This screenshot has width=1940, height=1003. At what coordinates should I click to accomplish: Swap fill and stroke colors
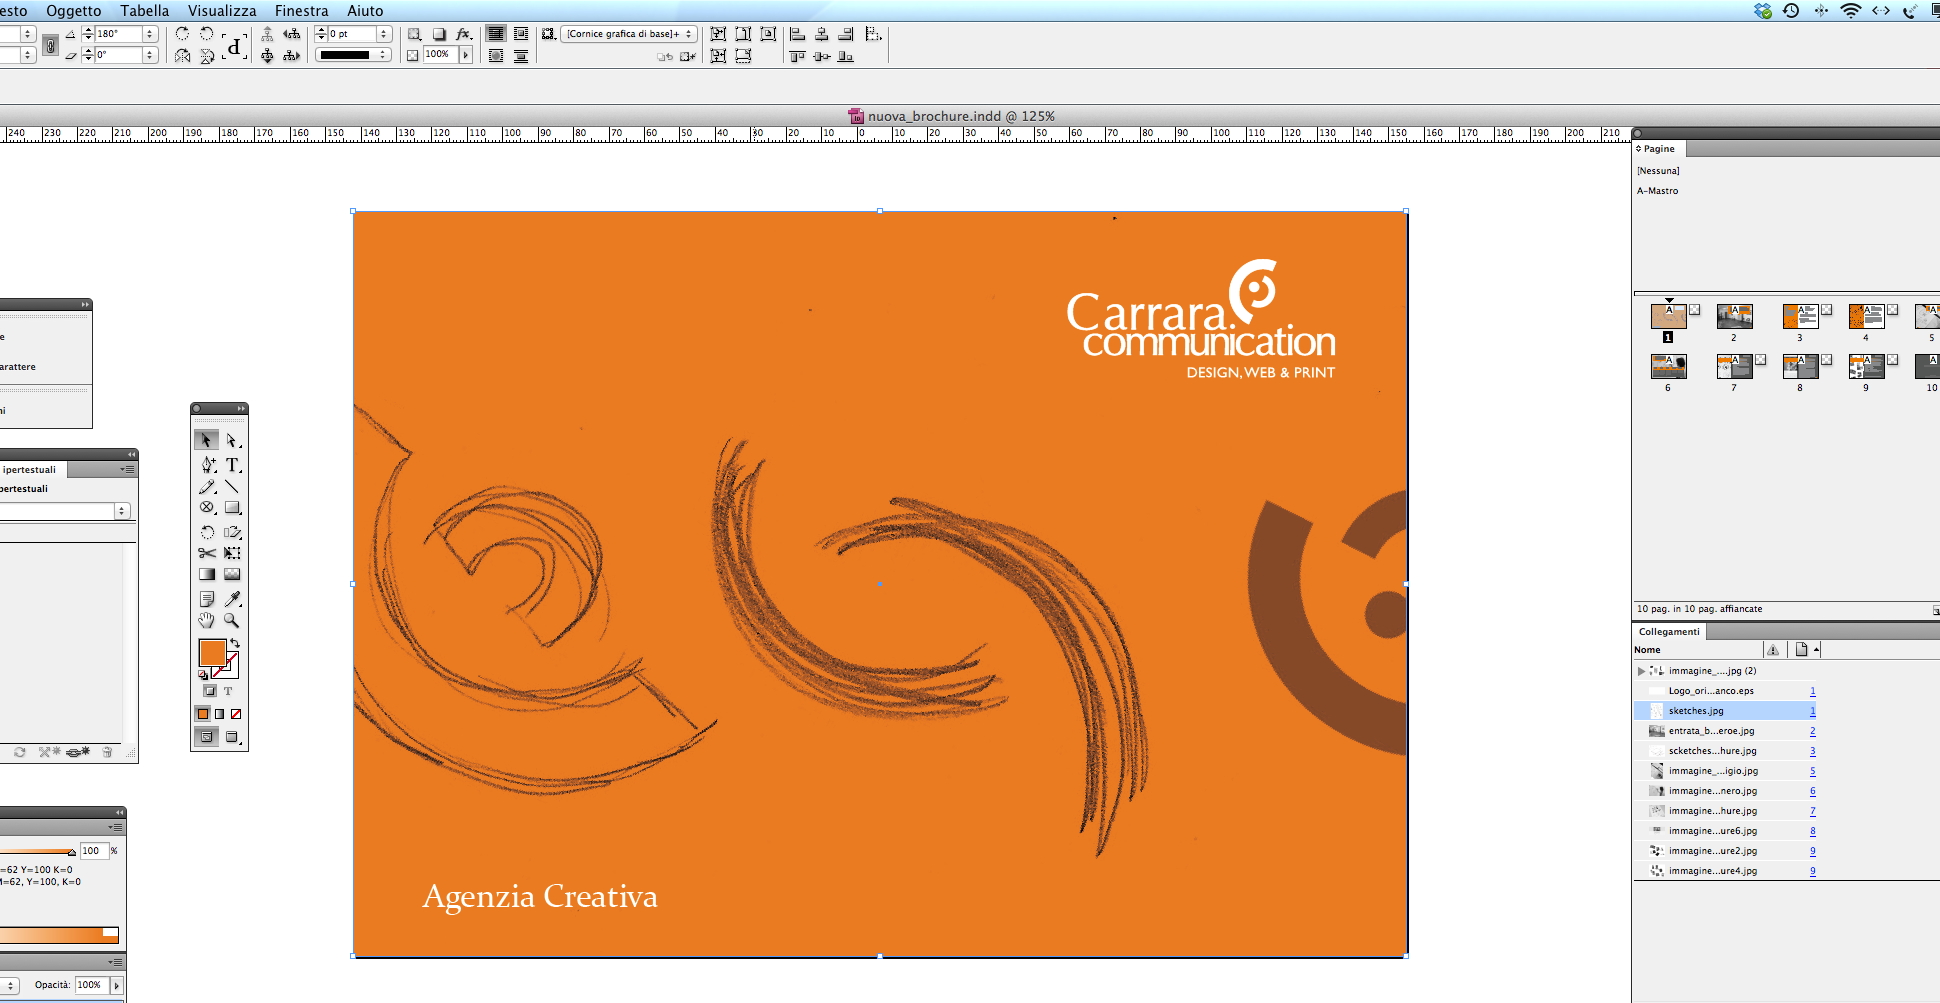[235, 643]
